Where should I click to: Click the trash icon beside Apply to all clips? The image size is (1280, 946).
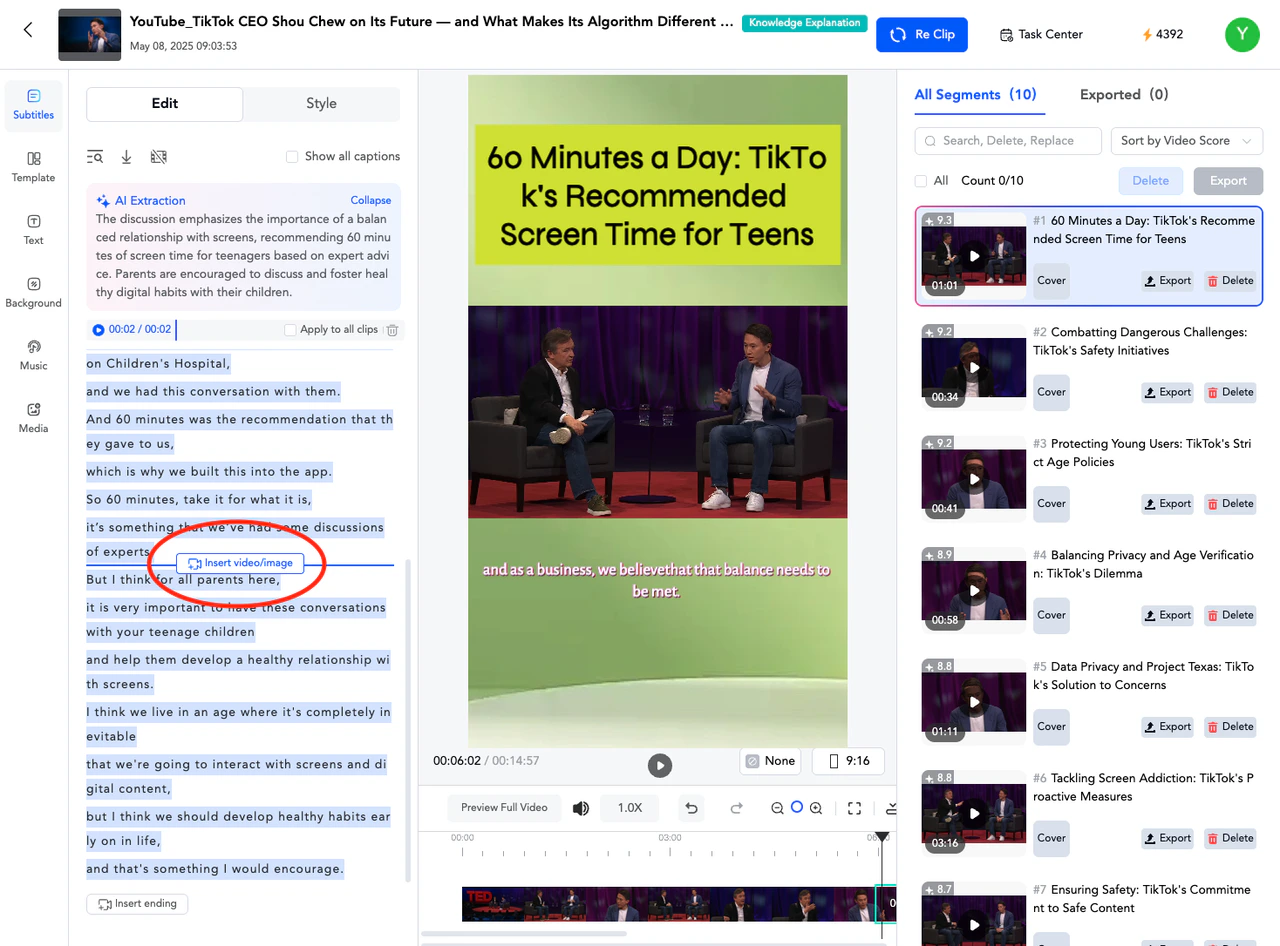click(392, 330)
